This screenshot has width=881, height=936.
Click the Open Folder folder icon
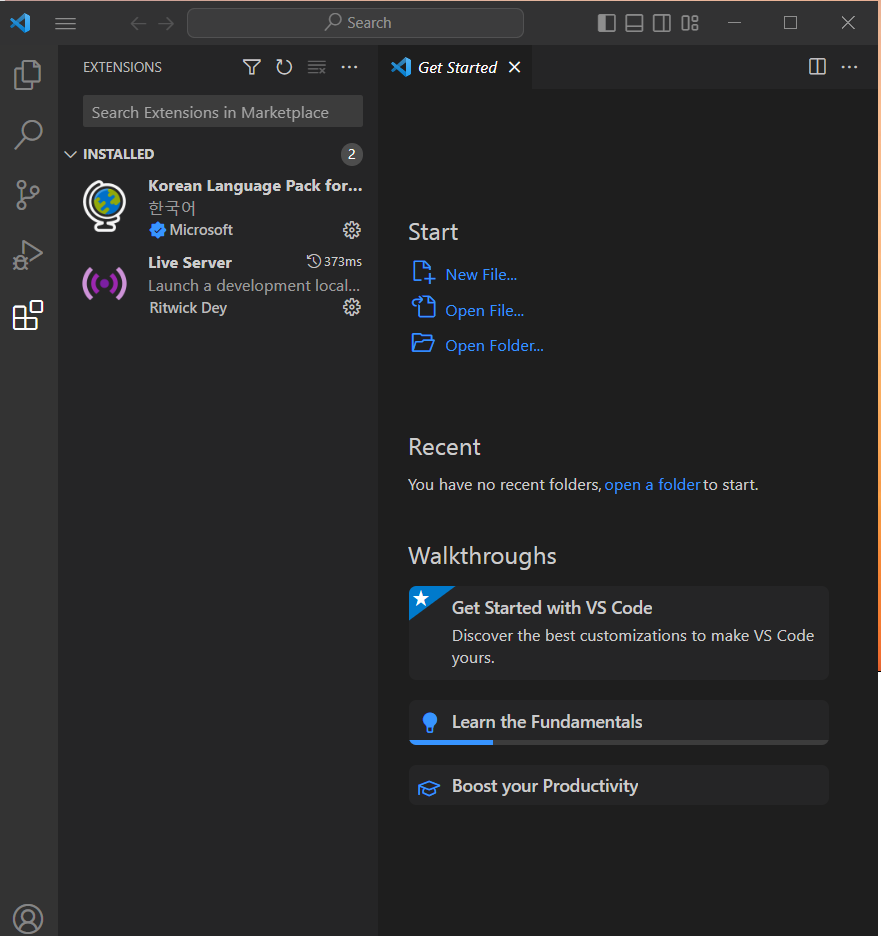pos(423,343)
